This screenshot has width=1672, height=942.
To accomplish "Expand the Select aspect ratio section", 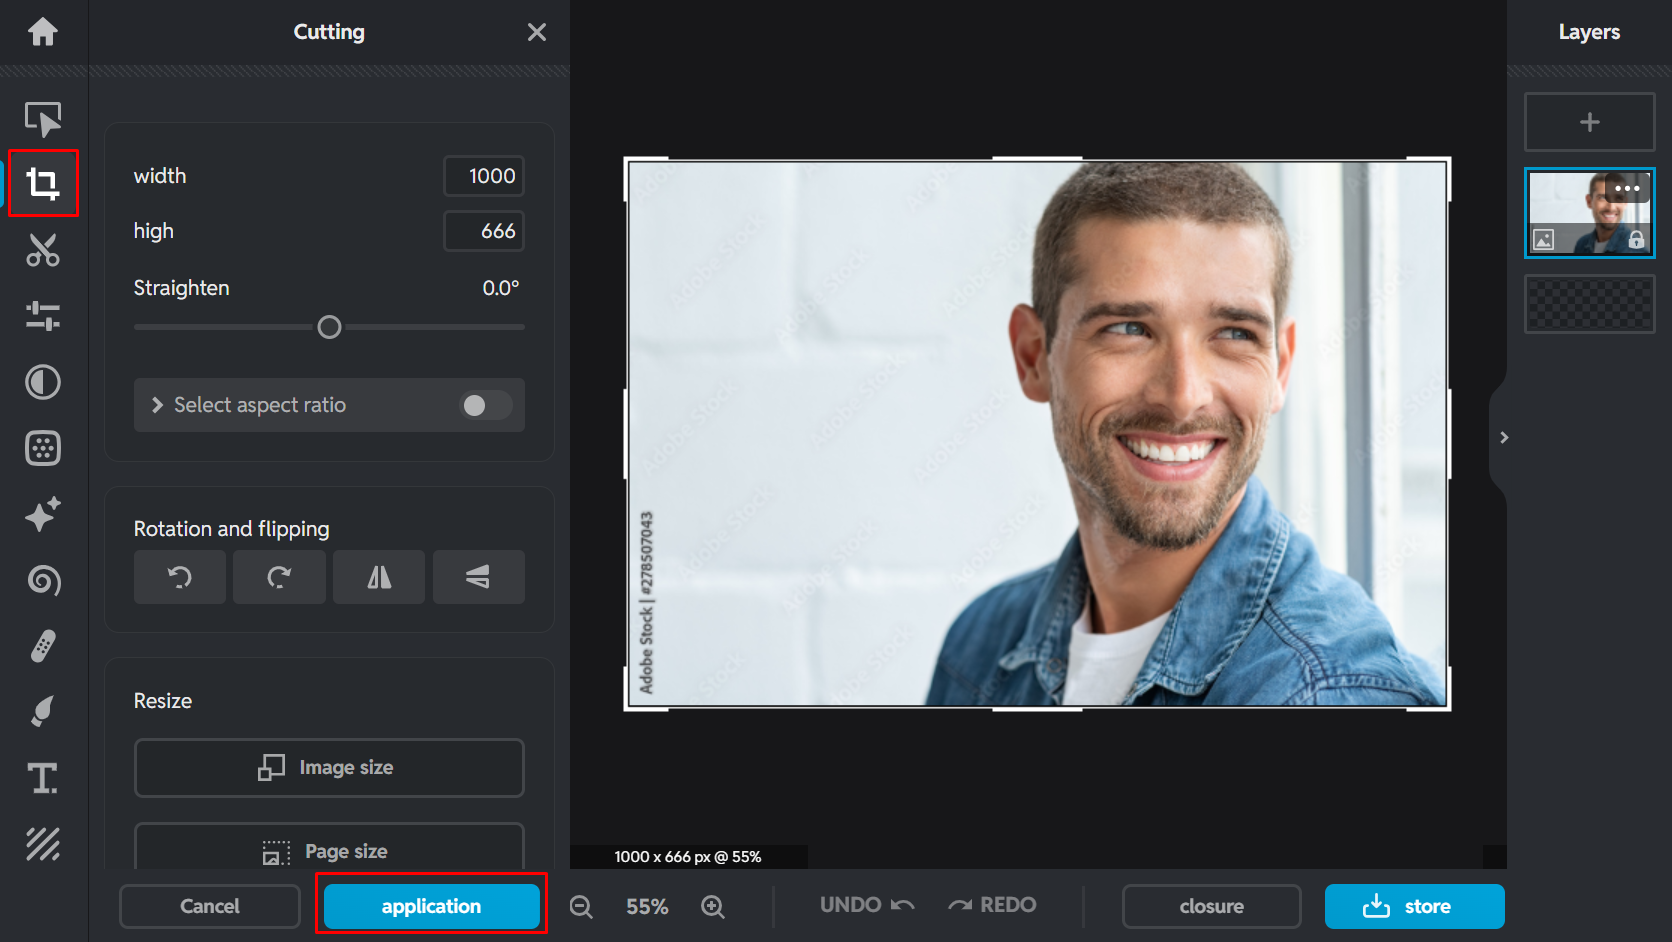I will pyautogui.click(x=157, y=405).
